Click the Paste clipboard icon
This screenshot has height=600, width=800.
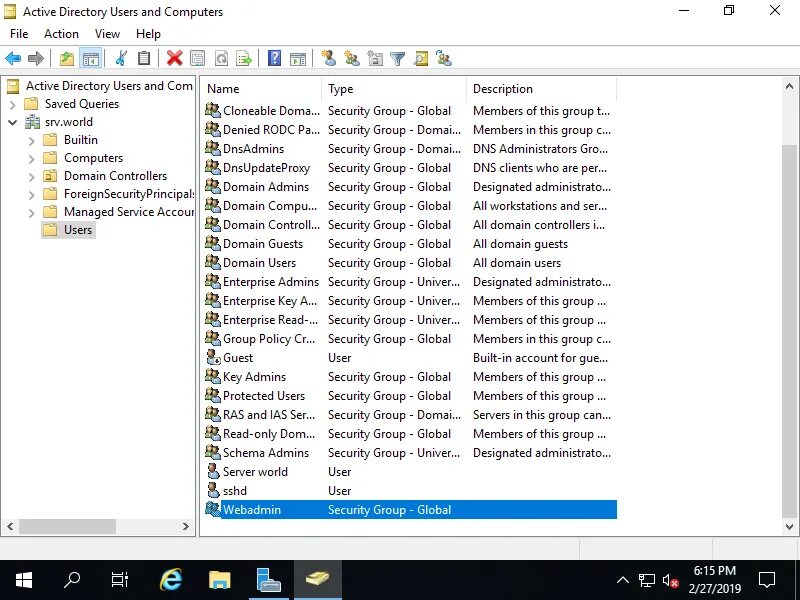[144, 59]
